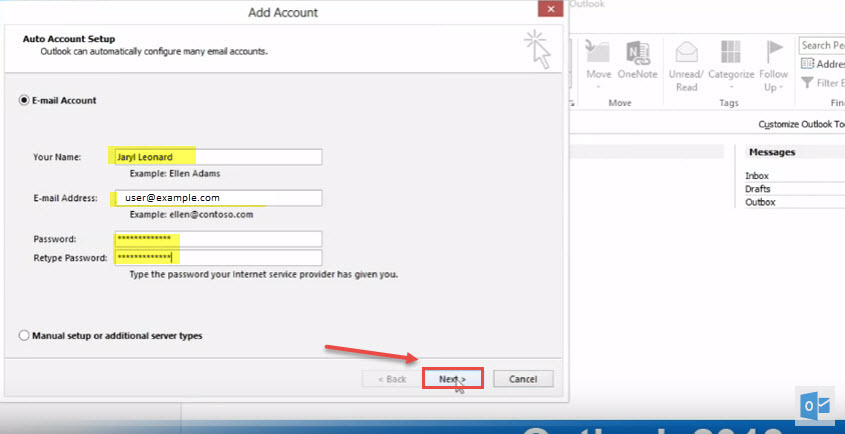Click the 'Example: Ellen Adams' hint text
The image size is (845, 434).
coord(175,174)
